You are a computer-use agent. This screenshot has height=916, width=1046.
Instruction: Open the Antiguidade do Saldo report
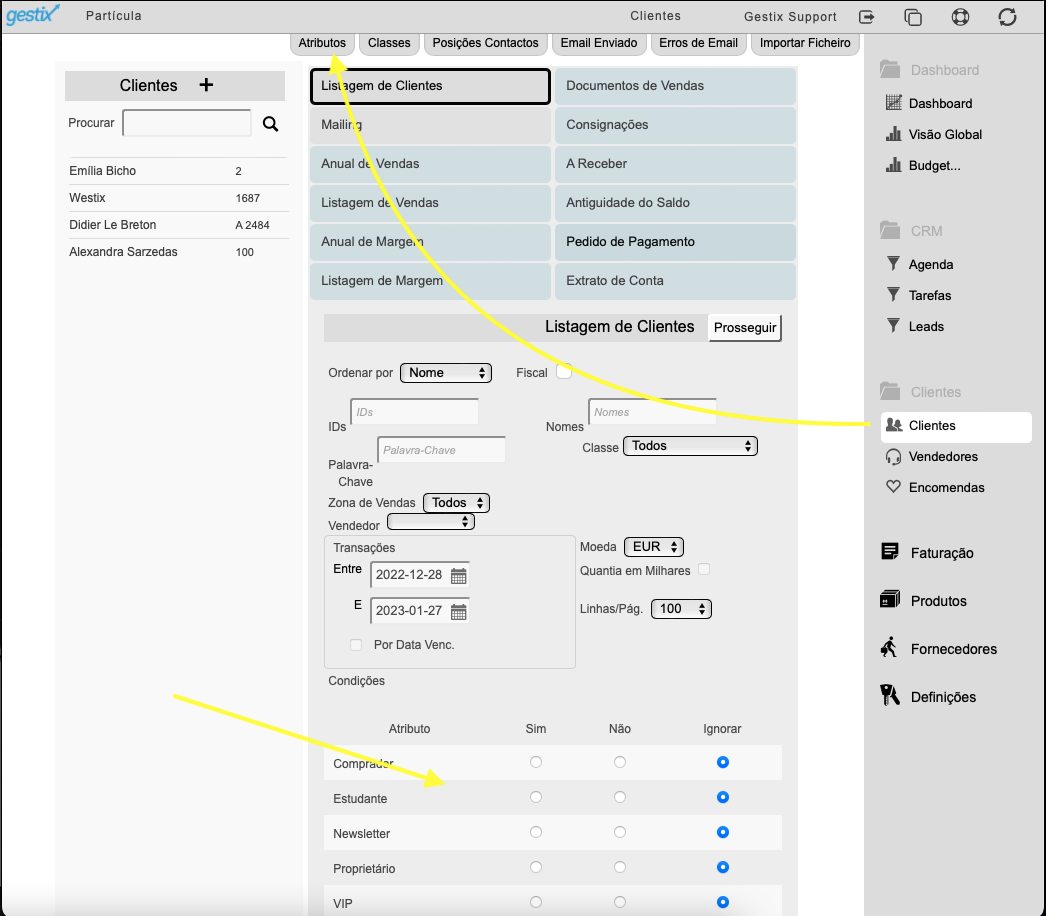[x=675, y=203]
